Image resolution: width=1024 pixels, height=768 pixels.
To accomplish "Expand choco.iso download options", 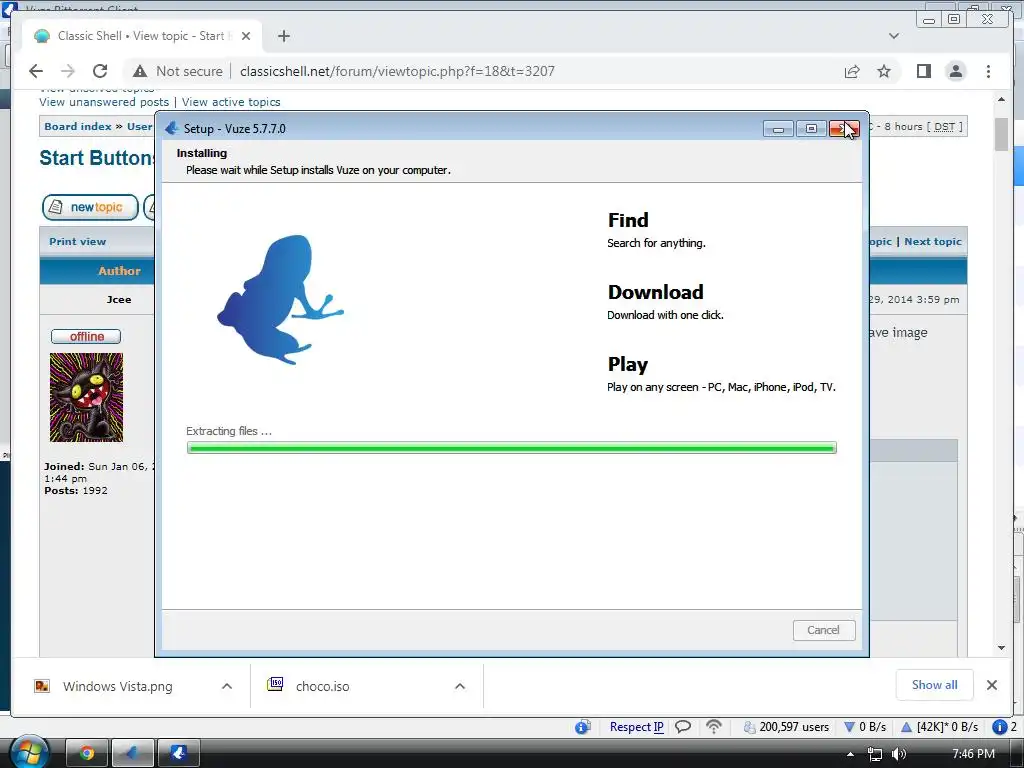I will click(460, 686).
